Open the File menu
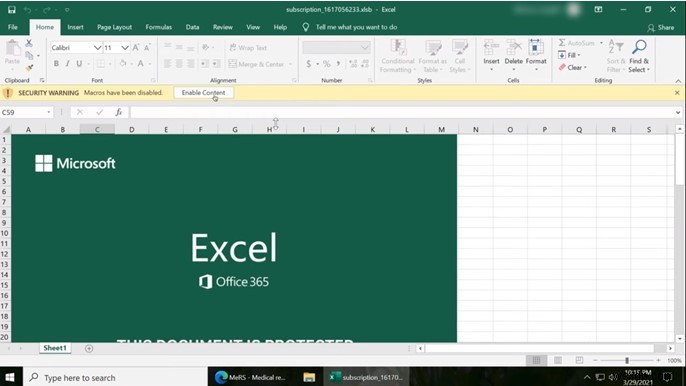This screenshot has width=686, height=386. pyautogui.click(x=13, y=27)
